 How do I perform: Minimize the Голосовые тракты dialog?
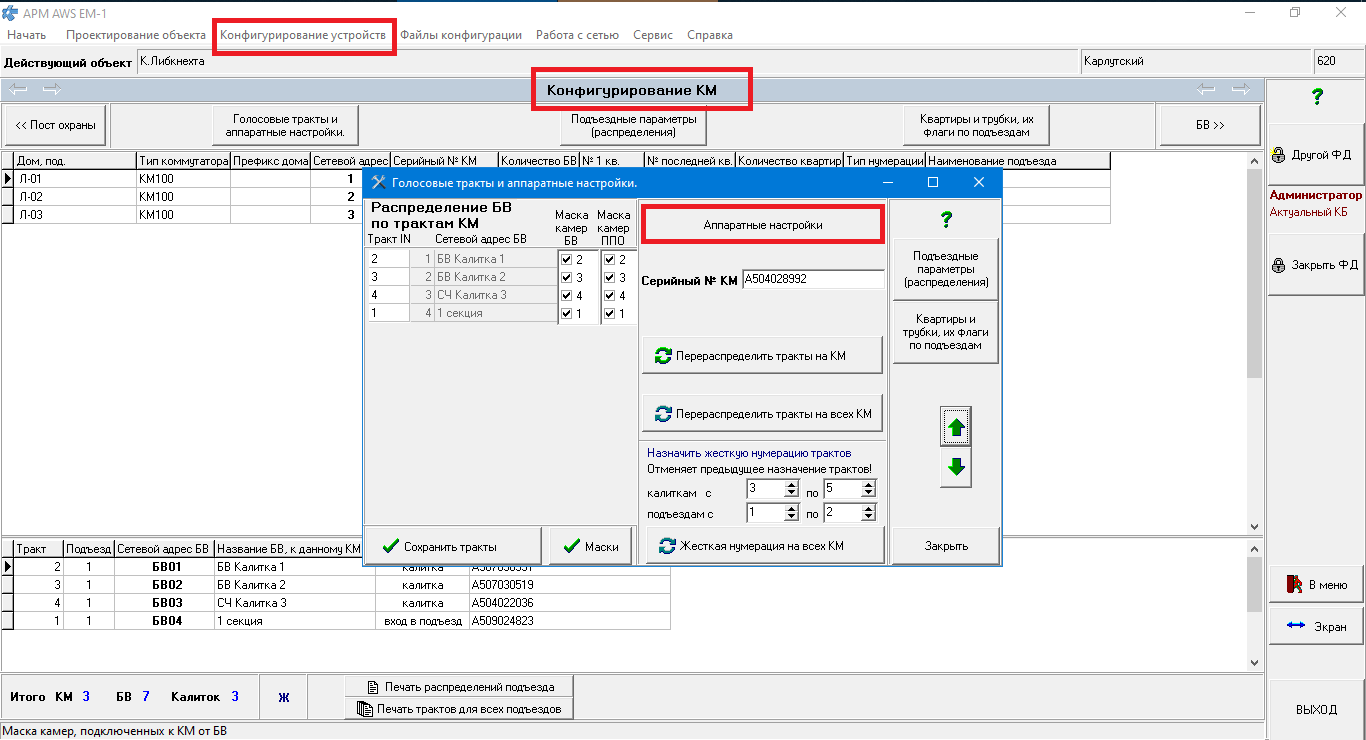click(x=888, y=182)
